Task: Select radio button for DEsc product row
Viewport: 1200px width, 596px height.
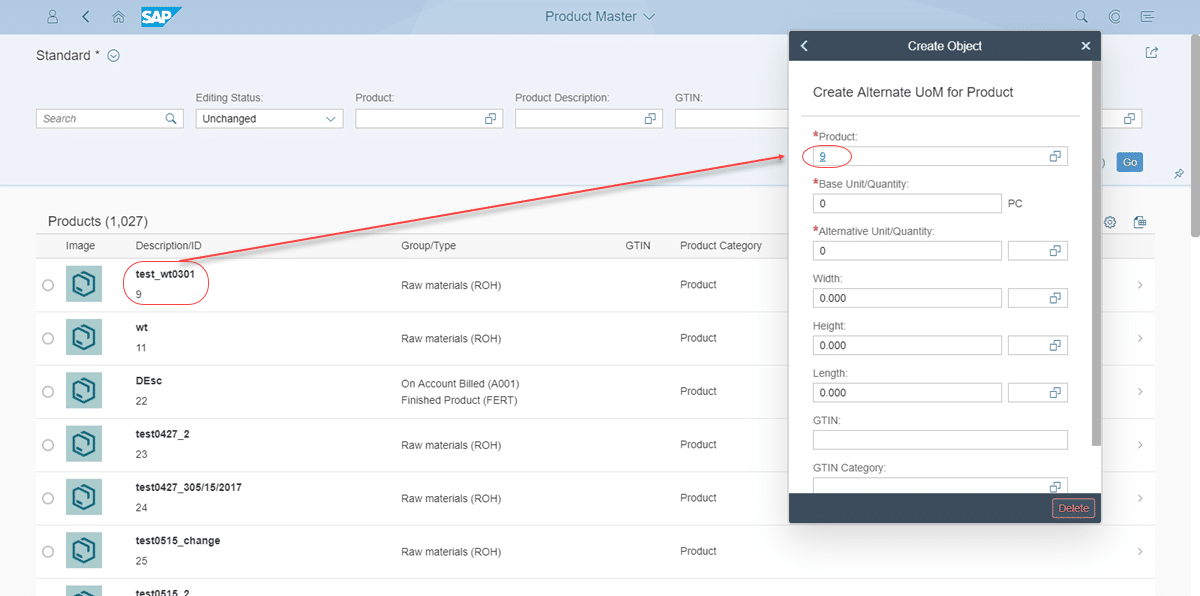Action: (48, 392)
